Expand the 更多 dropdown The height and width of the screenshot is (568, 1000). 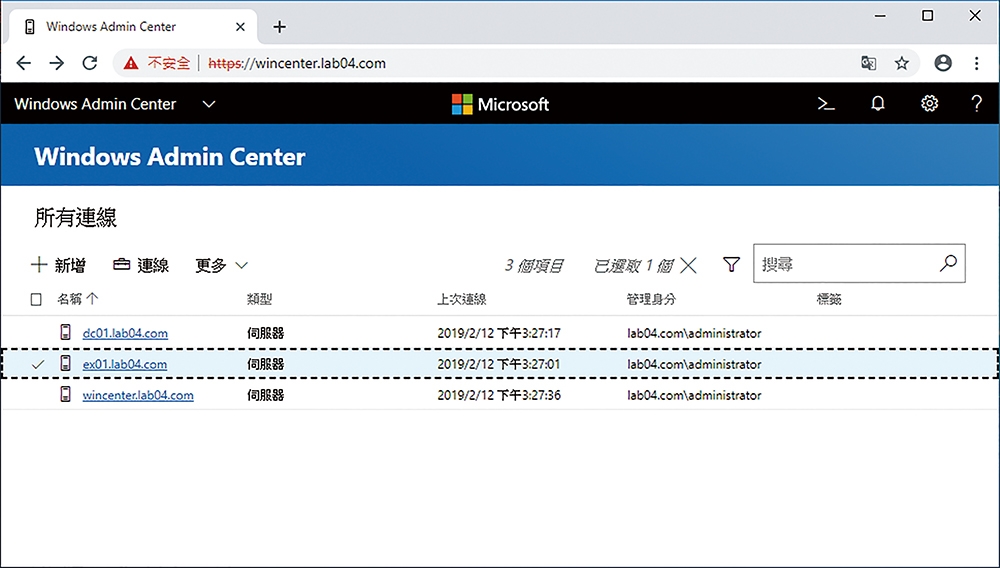[221, 265]
